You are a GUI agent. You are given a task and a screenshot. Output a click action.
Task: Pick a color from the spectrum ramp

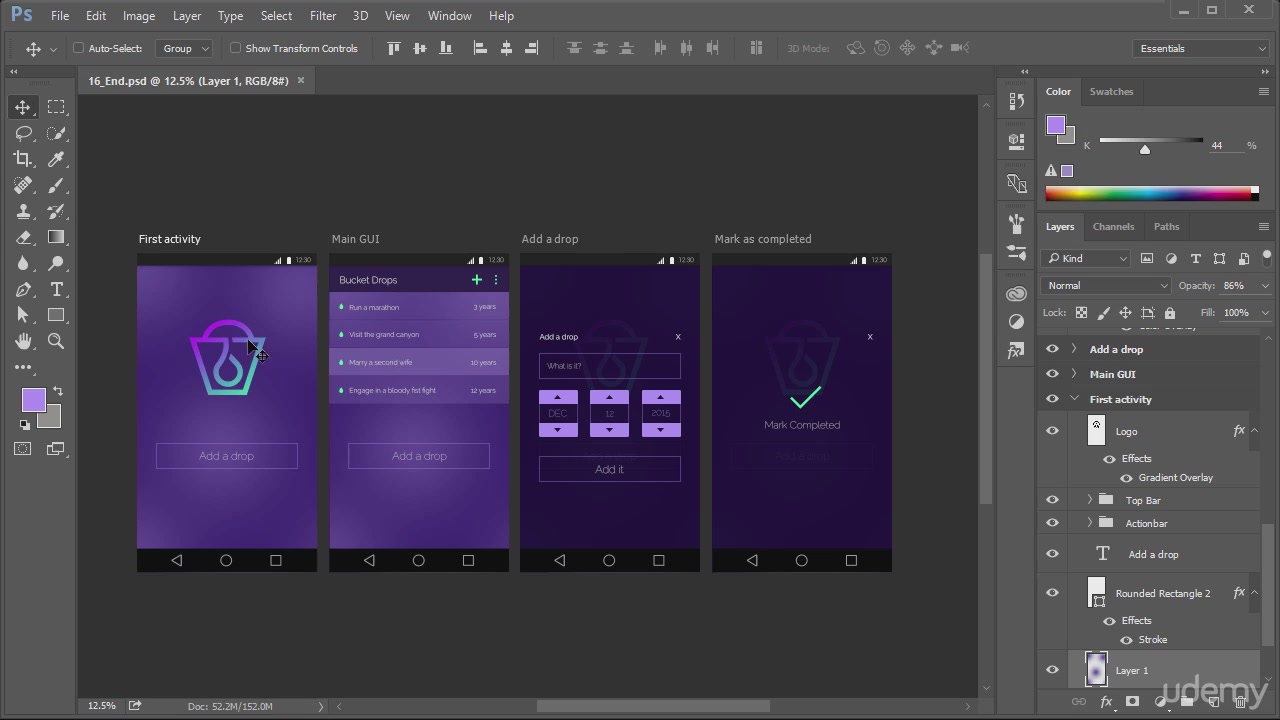click(x=1151, y=194)
